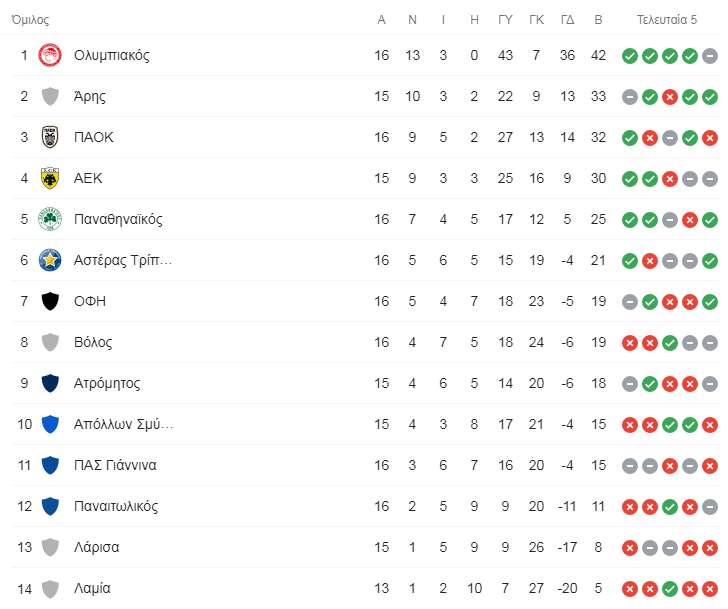Click the yellow ΑΕΚ club badge
728x609 pixels.
coord(50,178)
